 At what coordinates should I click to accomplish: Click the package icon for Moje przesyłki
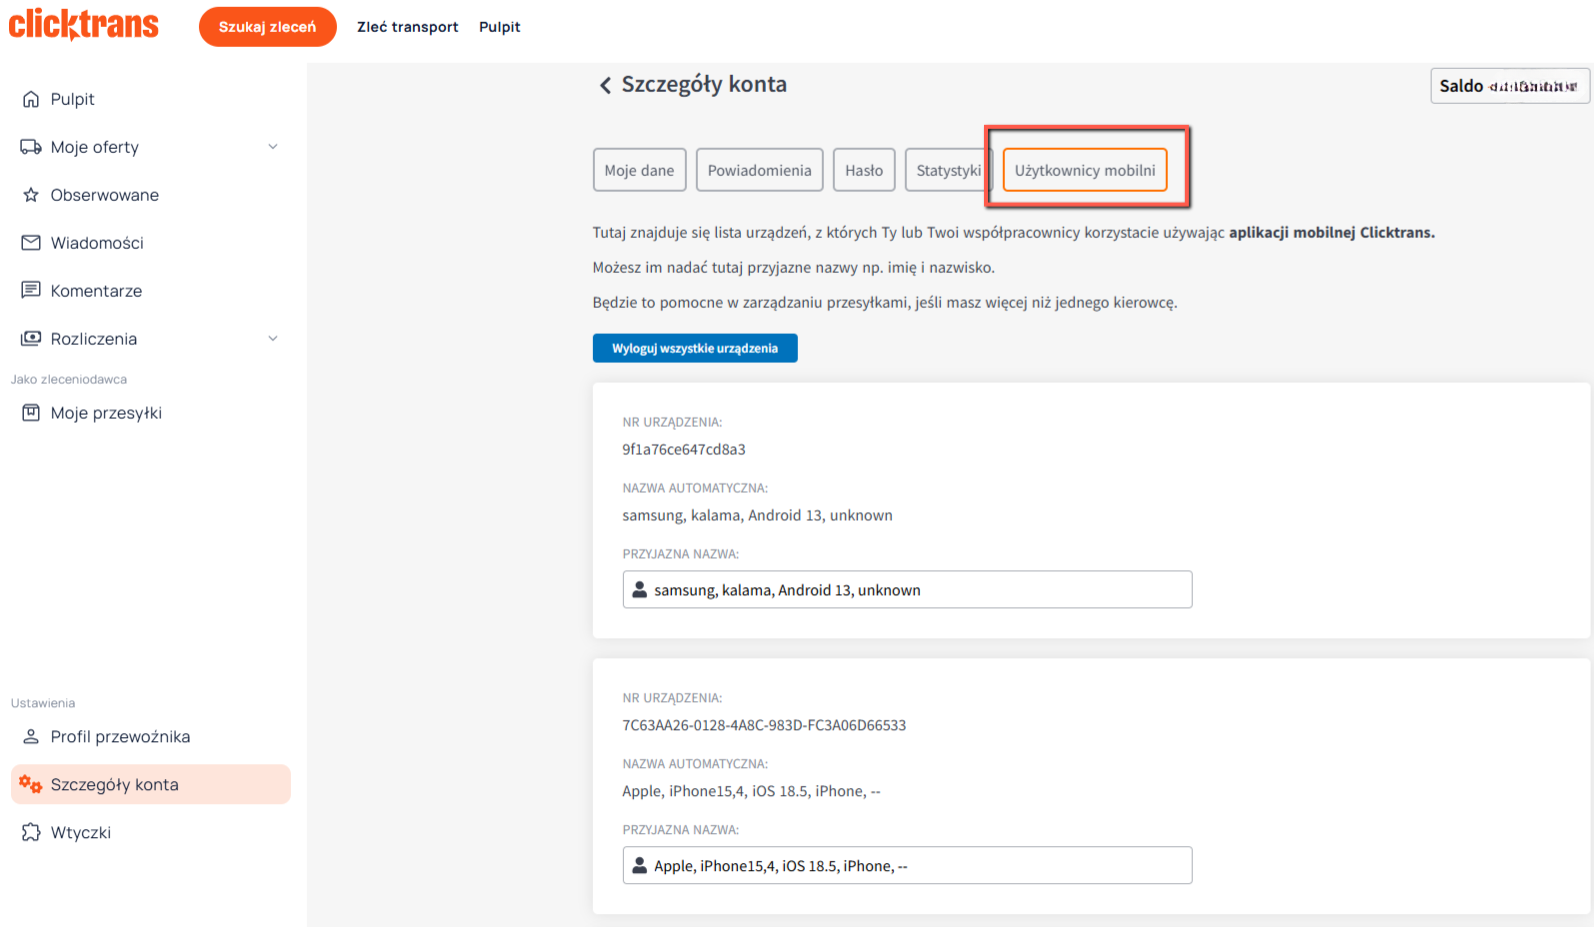(x=31, y=413)
